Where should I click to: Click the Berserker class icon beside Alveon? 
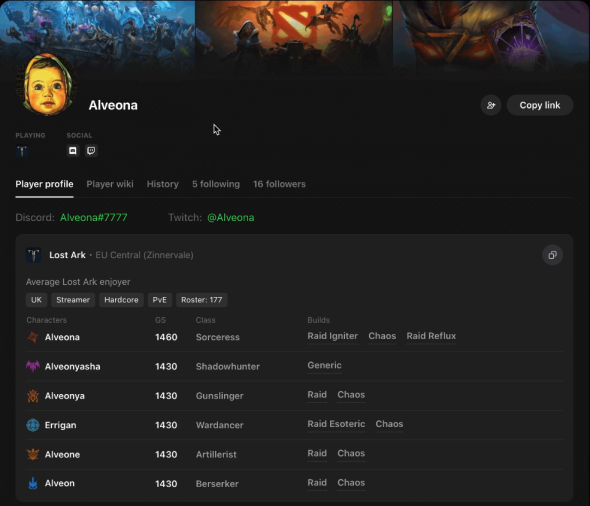[x=33, y=483]
